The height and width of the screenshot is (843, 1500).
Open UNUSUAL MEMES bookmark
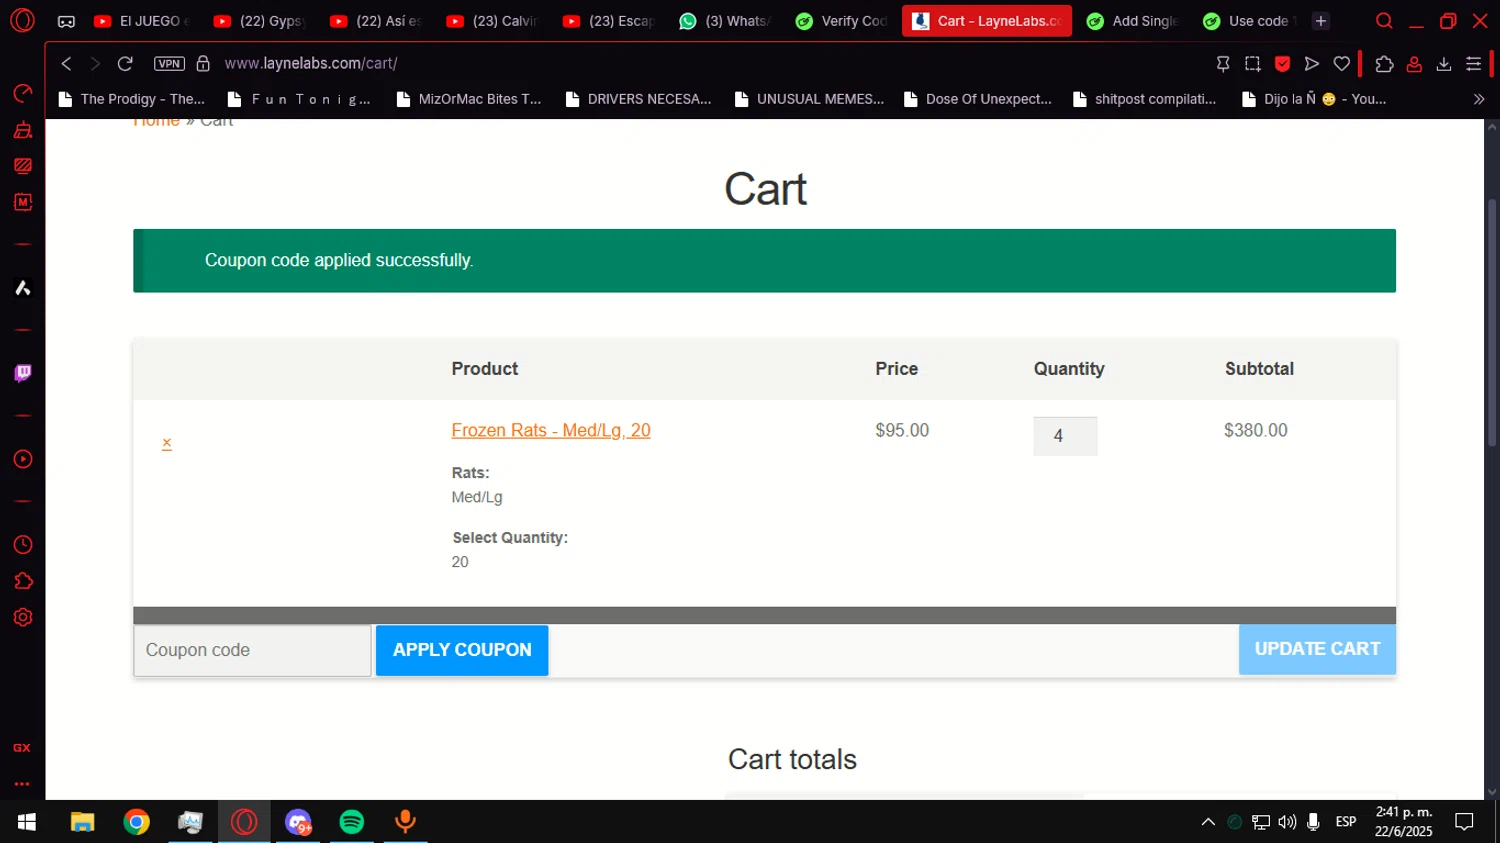[x=809, y=99]
